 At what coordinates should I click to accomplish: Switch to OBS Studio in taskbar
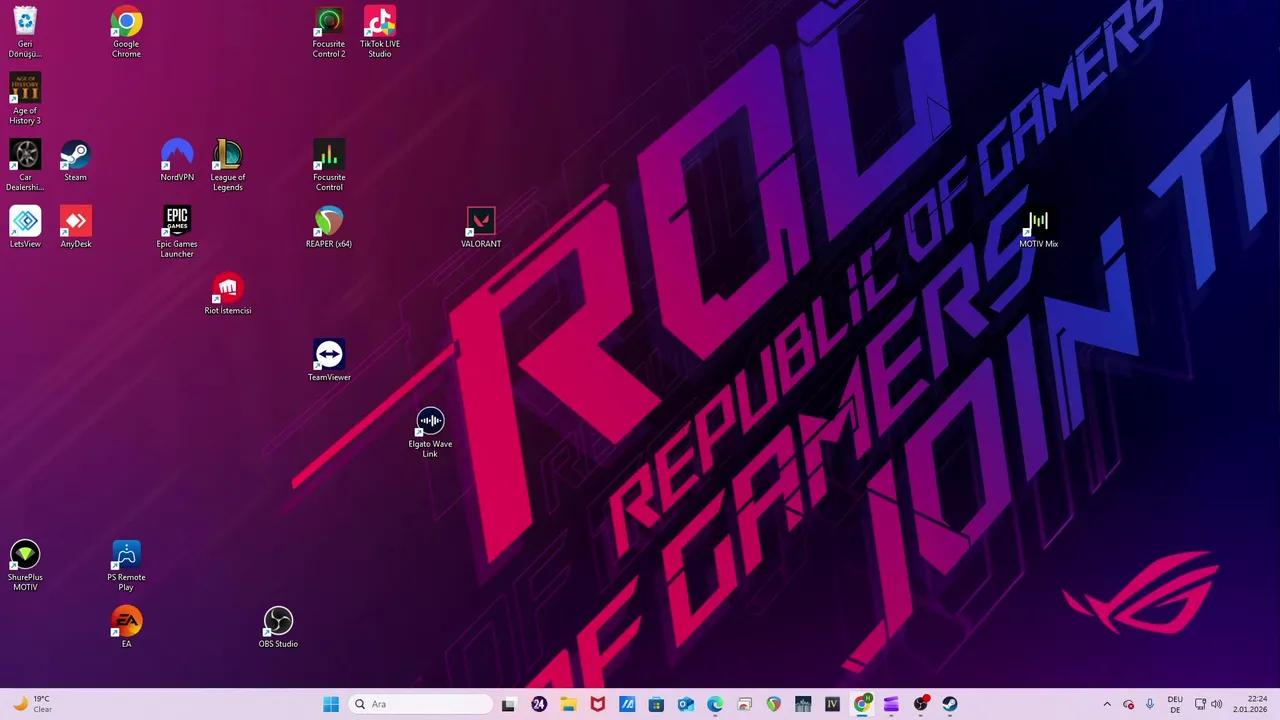pyautogui.click(x=920, y=704)
